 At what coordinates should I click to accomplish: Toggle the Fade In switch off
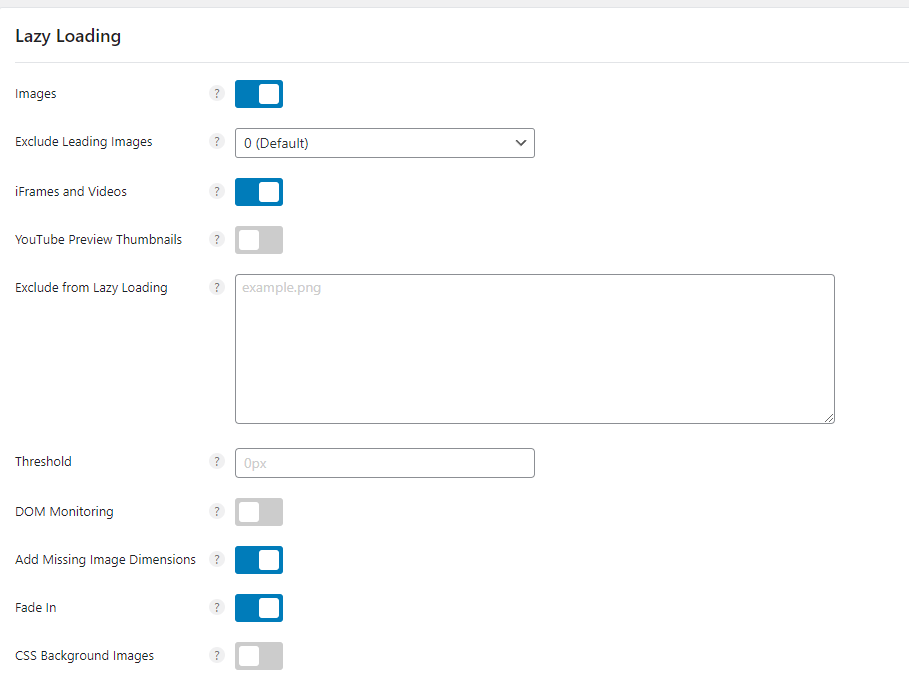click(259, 608)
